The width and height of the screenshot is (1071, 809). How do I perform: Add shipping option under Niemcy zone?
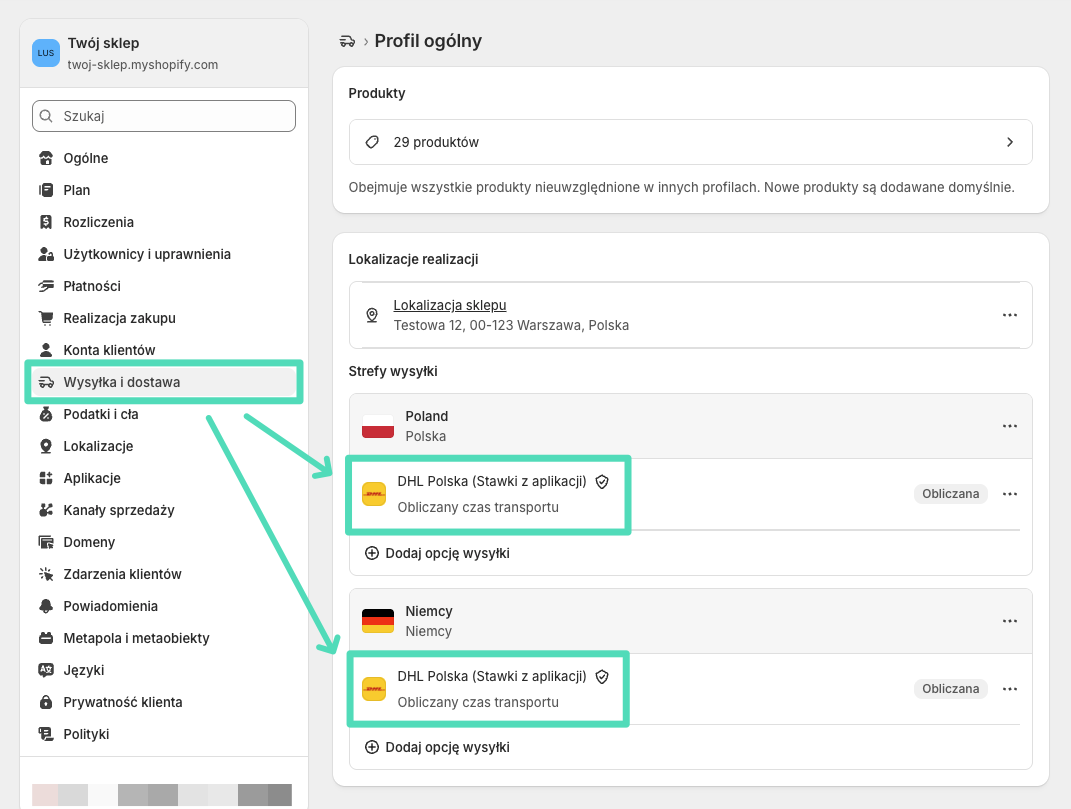[437, 747]
